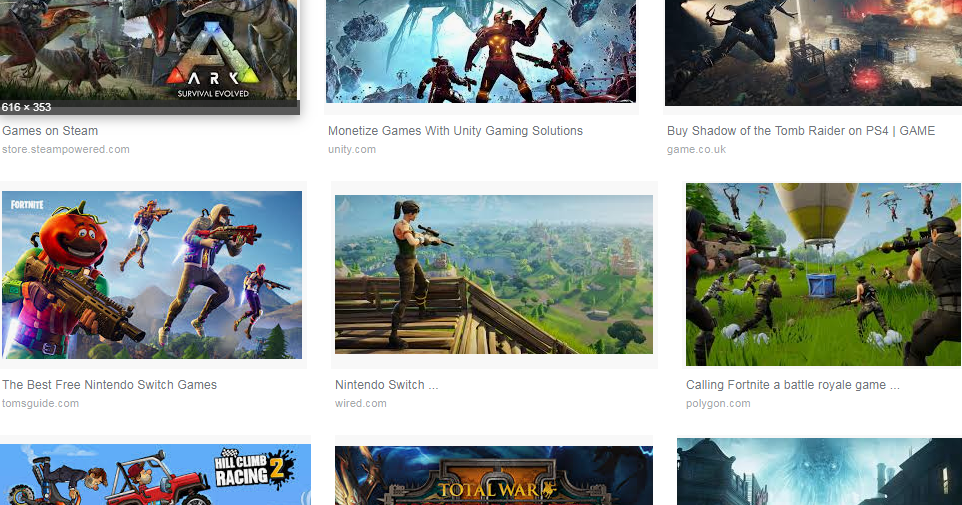Open the Shadow of the Tomb Raider image
Viewport: 962px width, 505px height.
tap(814, 53)
